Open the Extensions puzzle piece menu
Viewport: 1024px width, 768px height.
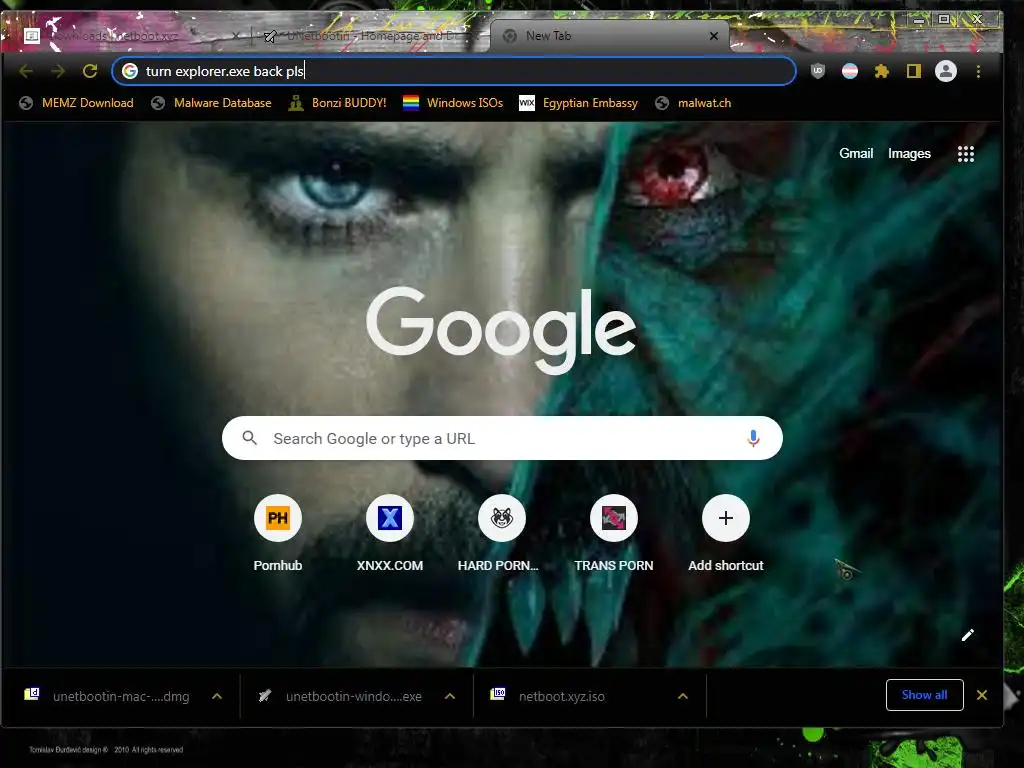tap(882, 71)
